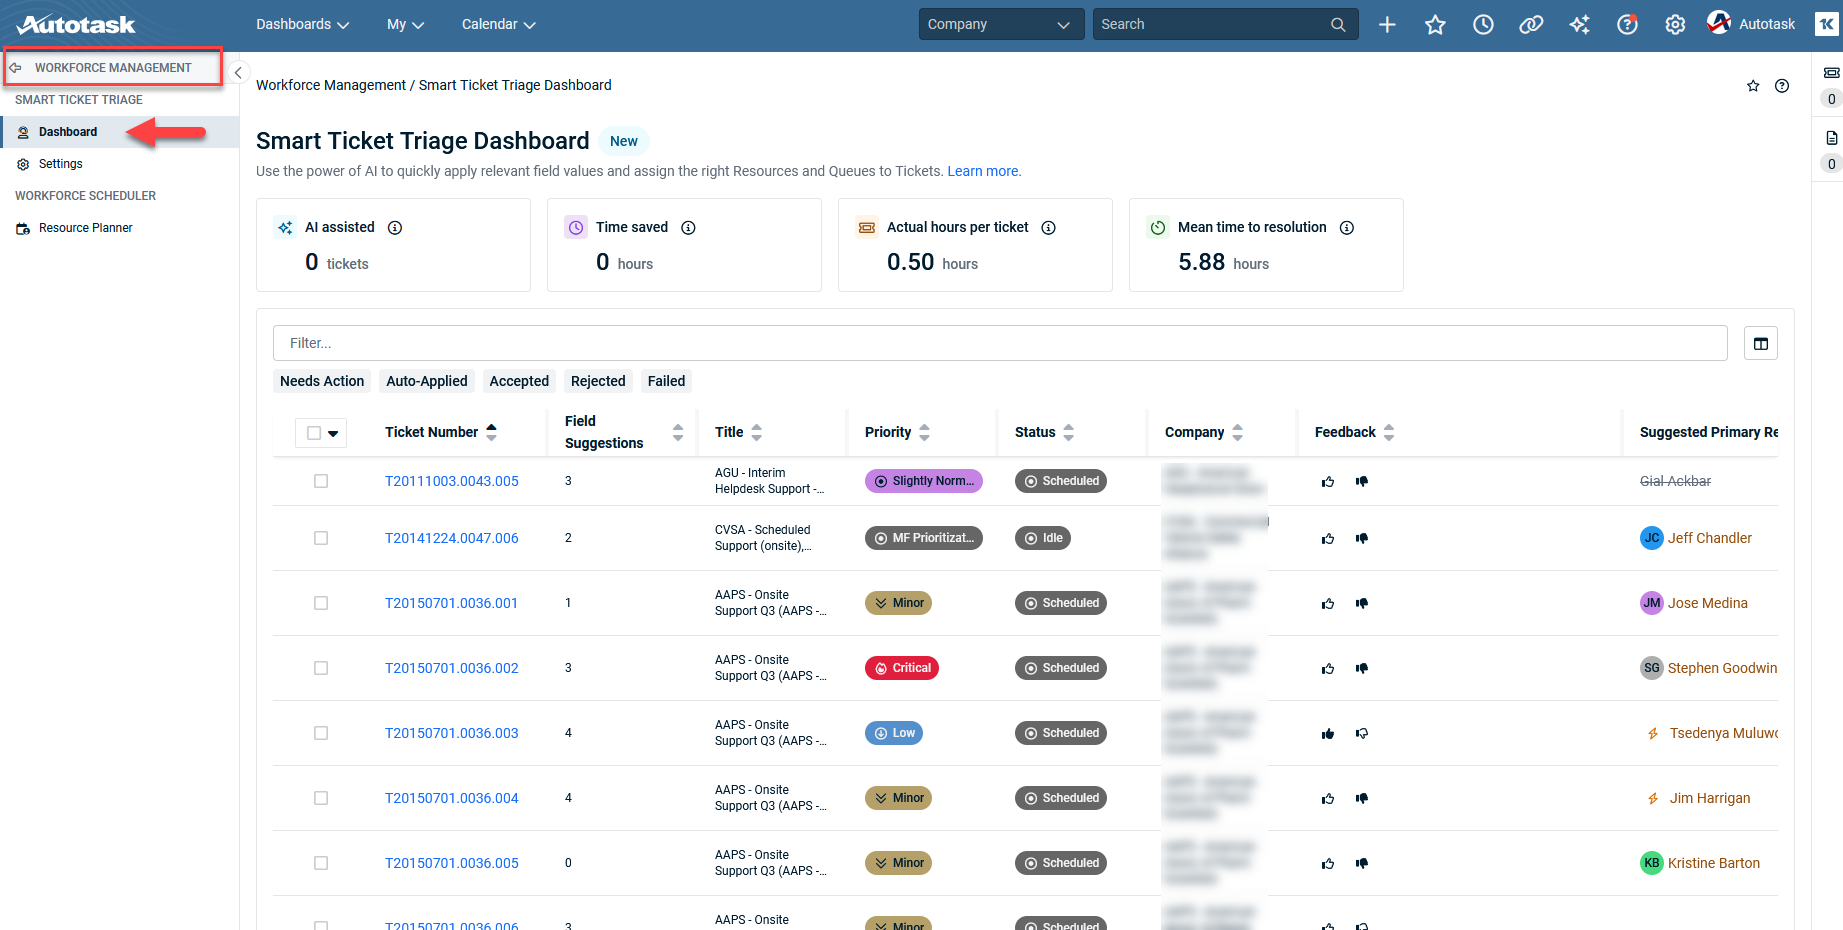Click the plus icon to create new item

[1387, 25]
